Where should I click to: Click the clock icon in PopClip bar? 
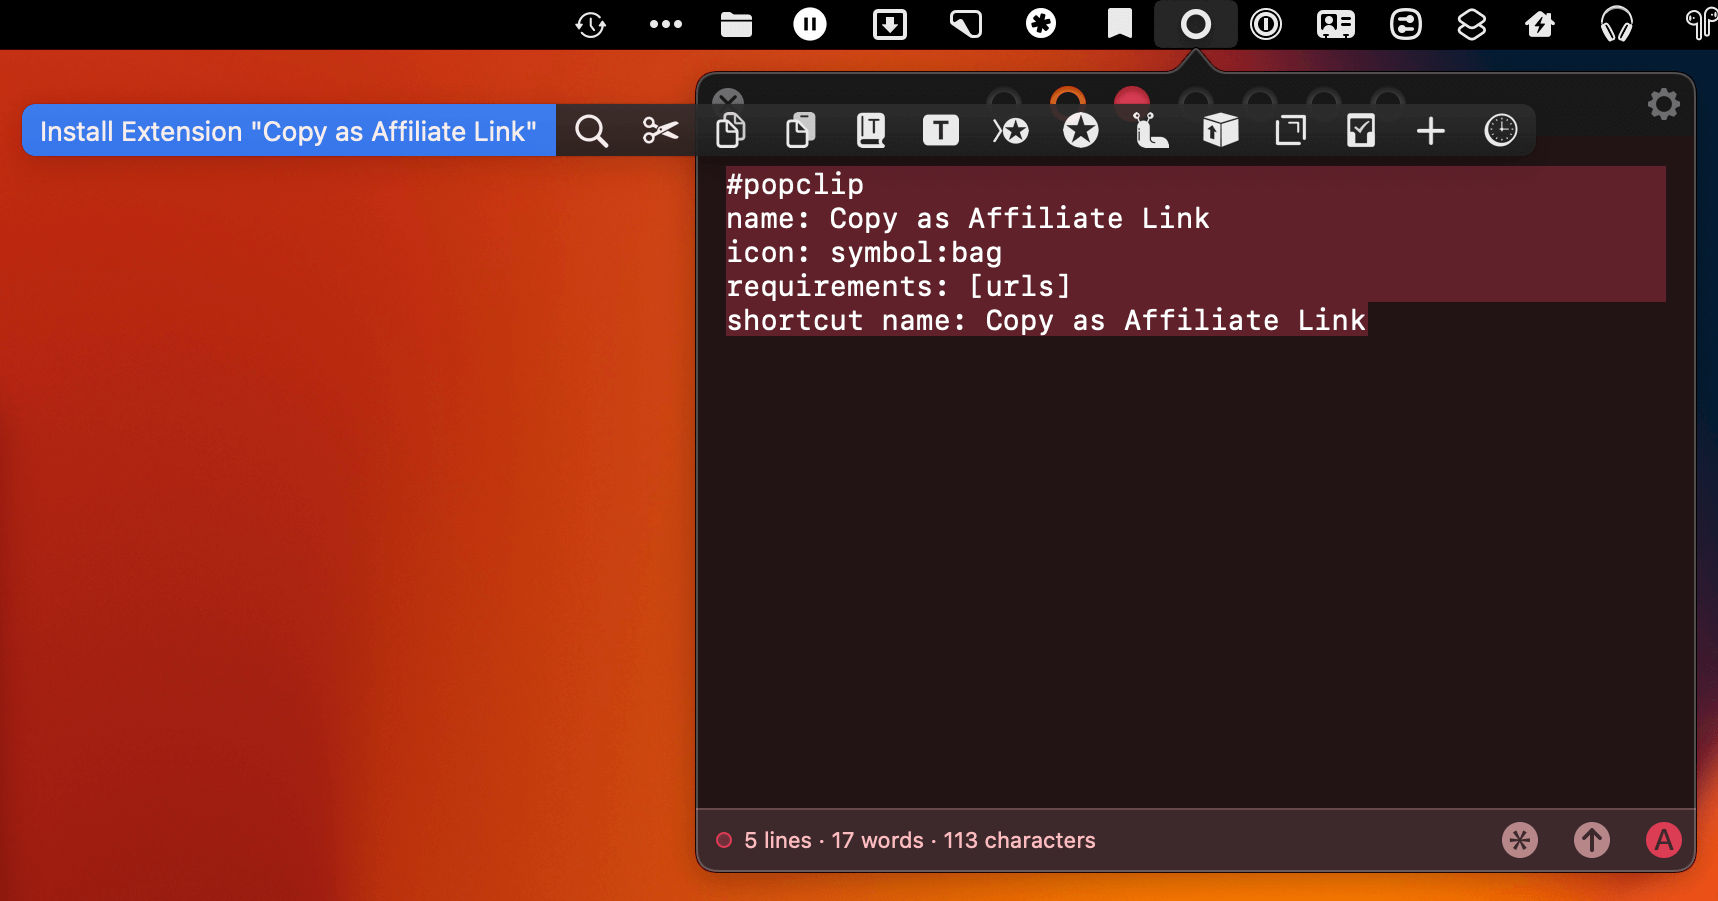[1500, 131]
